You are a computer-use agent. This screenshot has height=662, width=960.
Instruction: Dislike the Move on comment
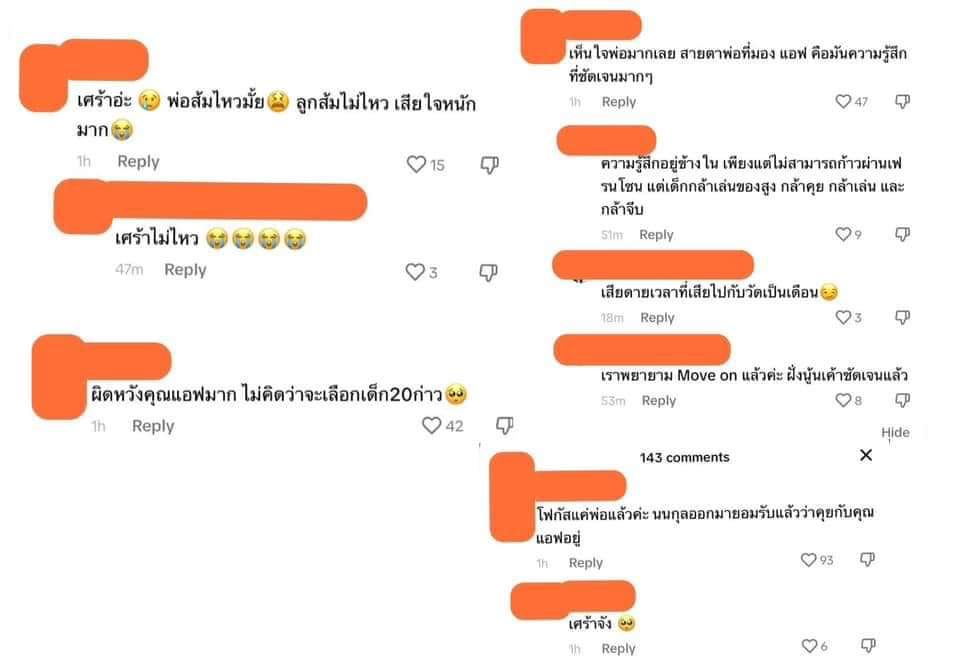click(x=902, y=400)
